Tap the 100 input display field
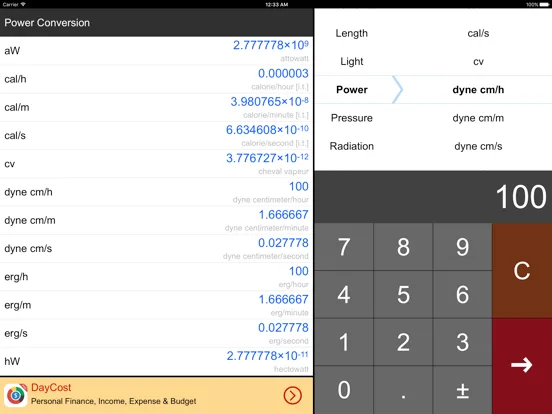The image size is (552, 414). (433, 196)
